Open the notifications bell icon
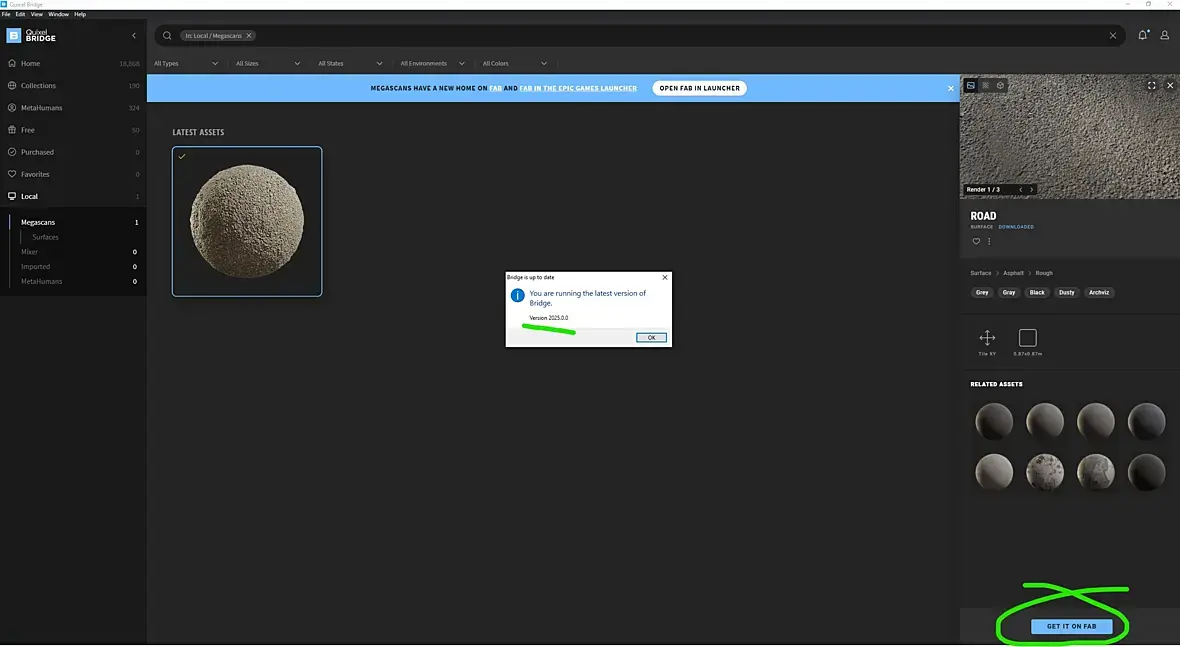 click(1142, 35)
